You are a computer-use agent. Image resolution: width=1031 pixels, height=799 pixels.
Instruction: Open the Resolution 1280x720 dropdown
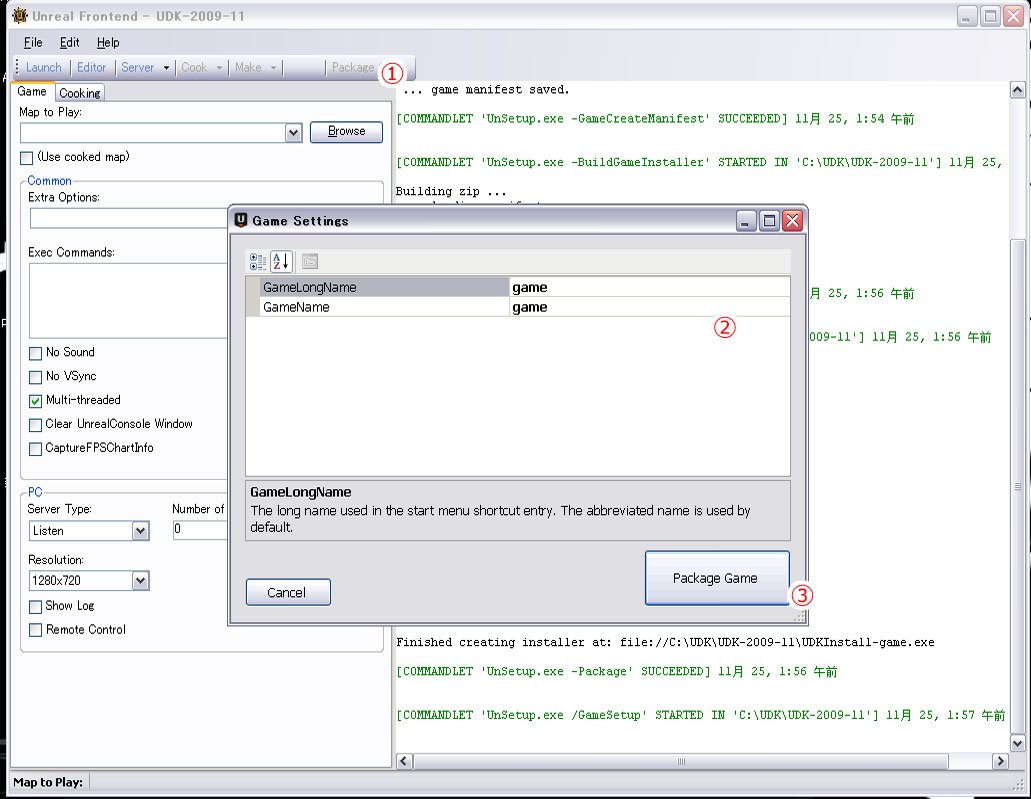tap(140, 581)
